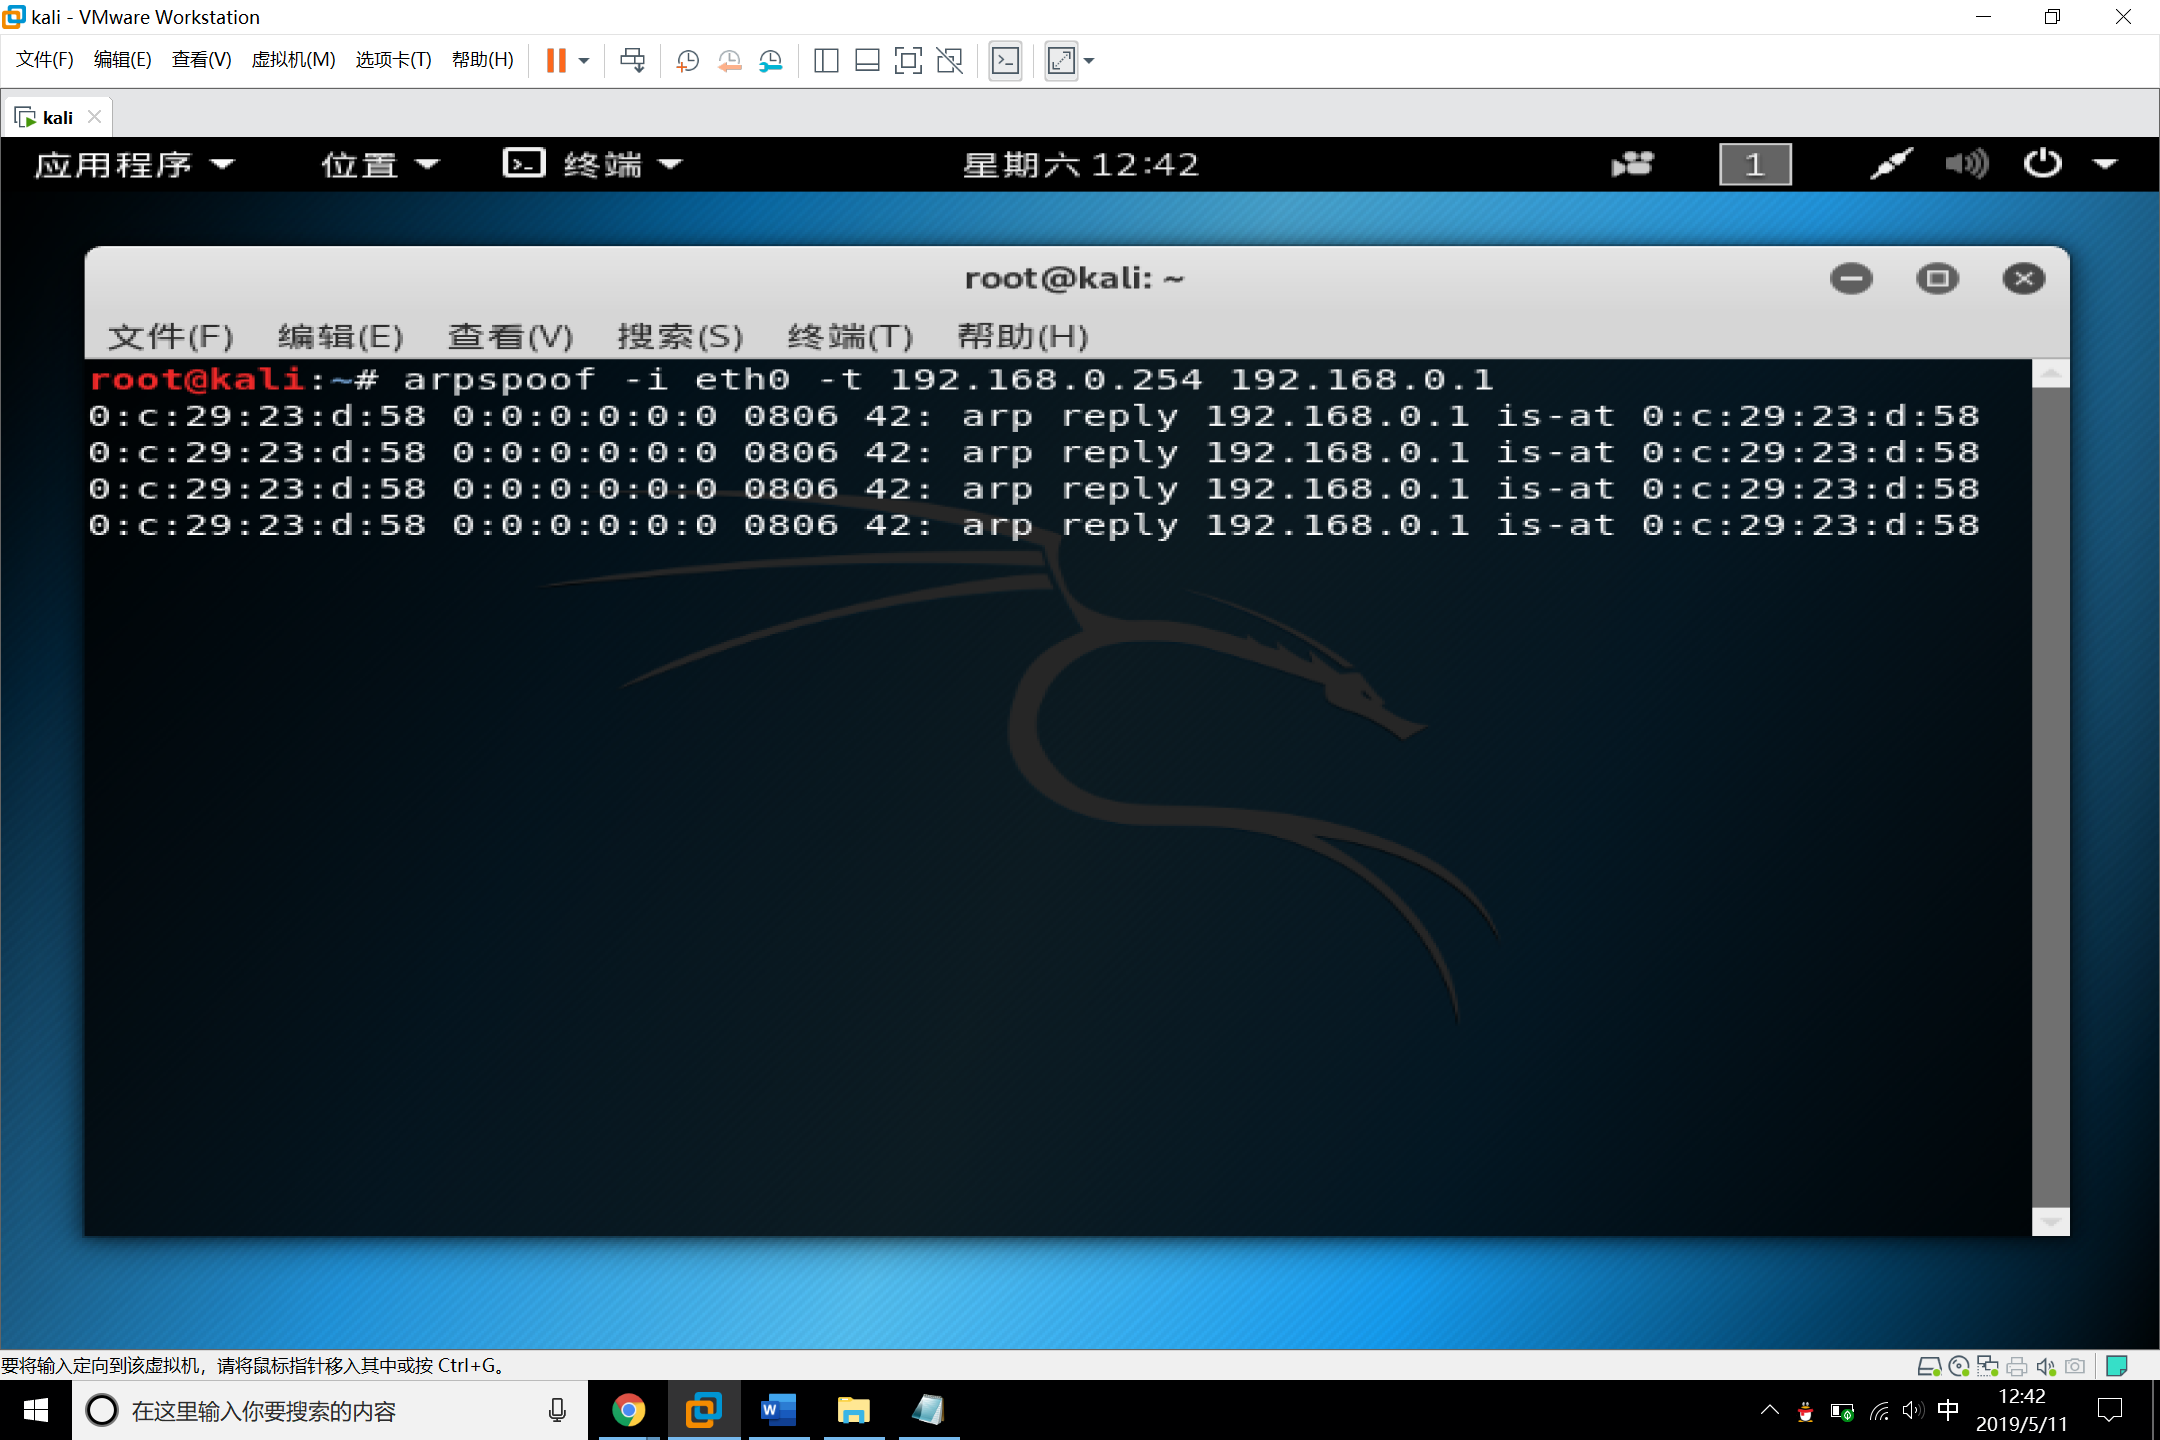Take a snapshot of the VM
Screen dimensions: 2160x1440
(687, 61)
